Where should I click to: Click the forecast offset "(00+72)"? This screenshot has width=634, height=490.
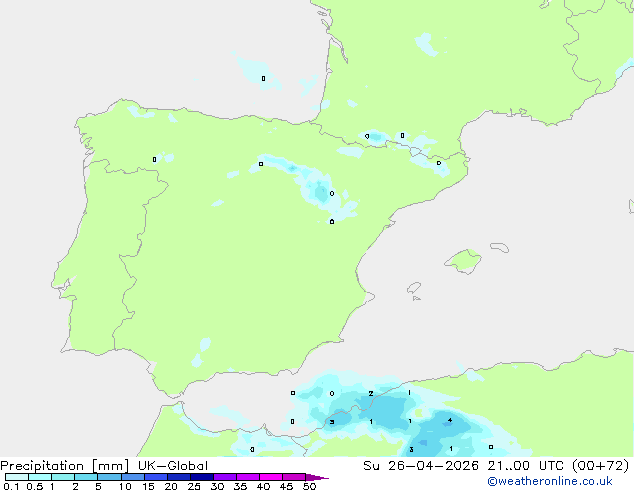[x=600, y=465]
